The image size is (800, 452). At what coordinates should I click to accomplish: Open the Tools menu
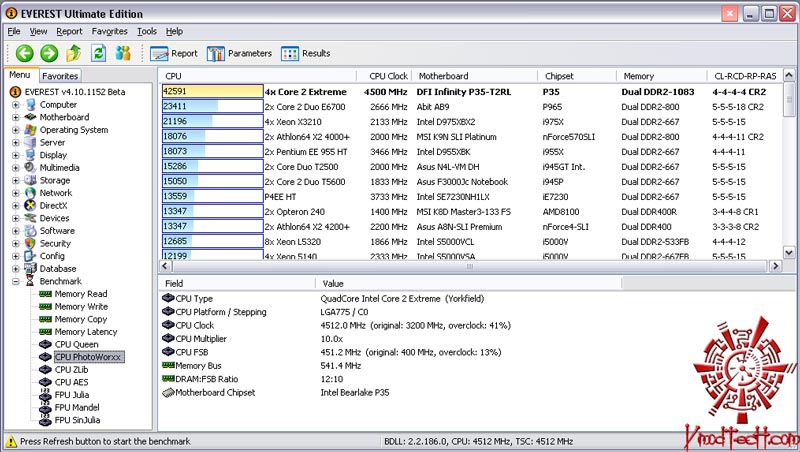[147, 32]
